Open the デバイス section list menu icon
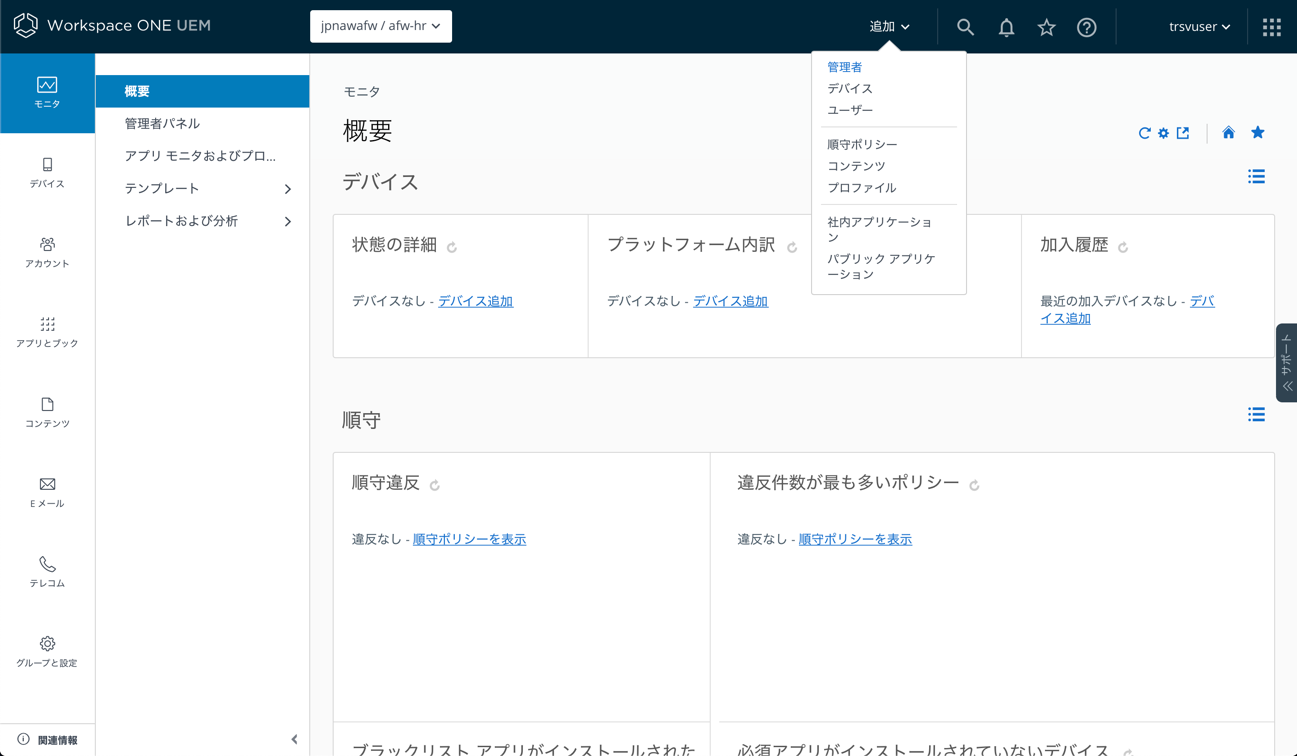The image size is (1297, 756). tap(1257, 177)
